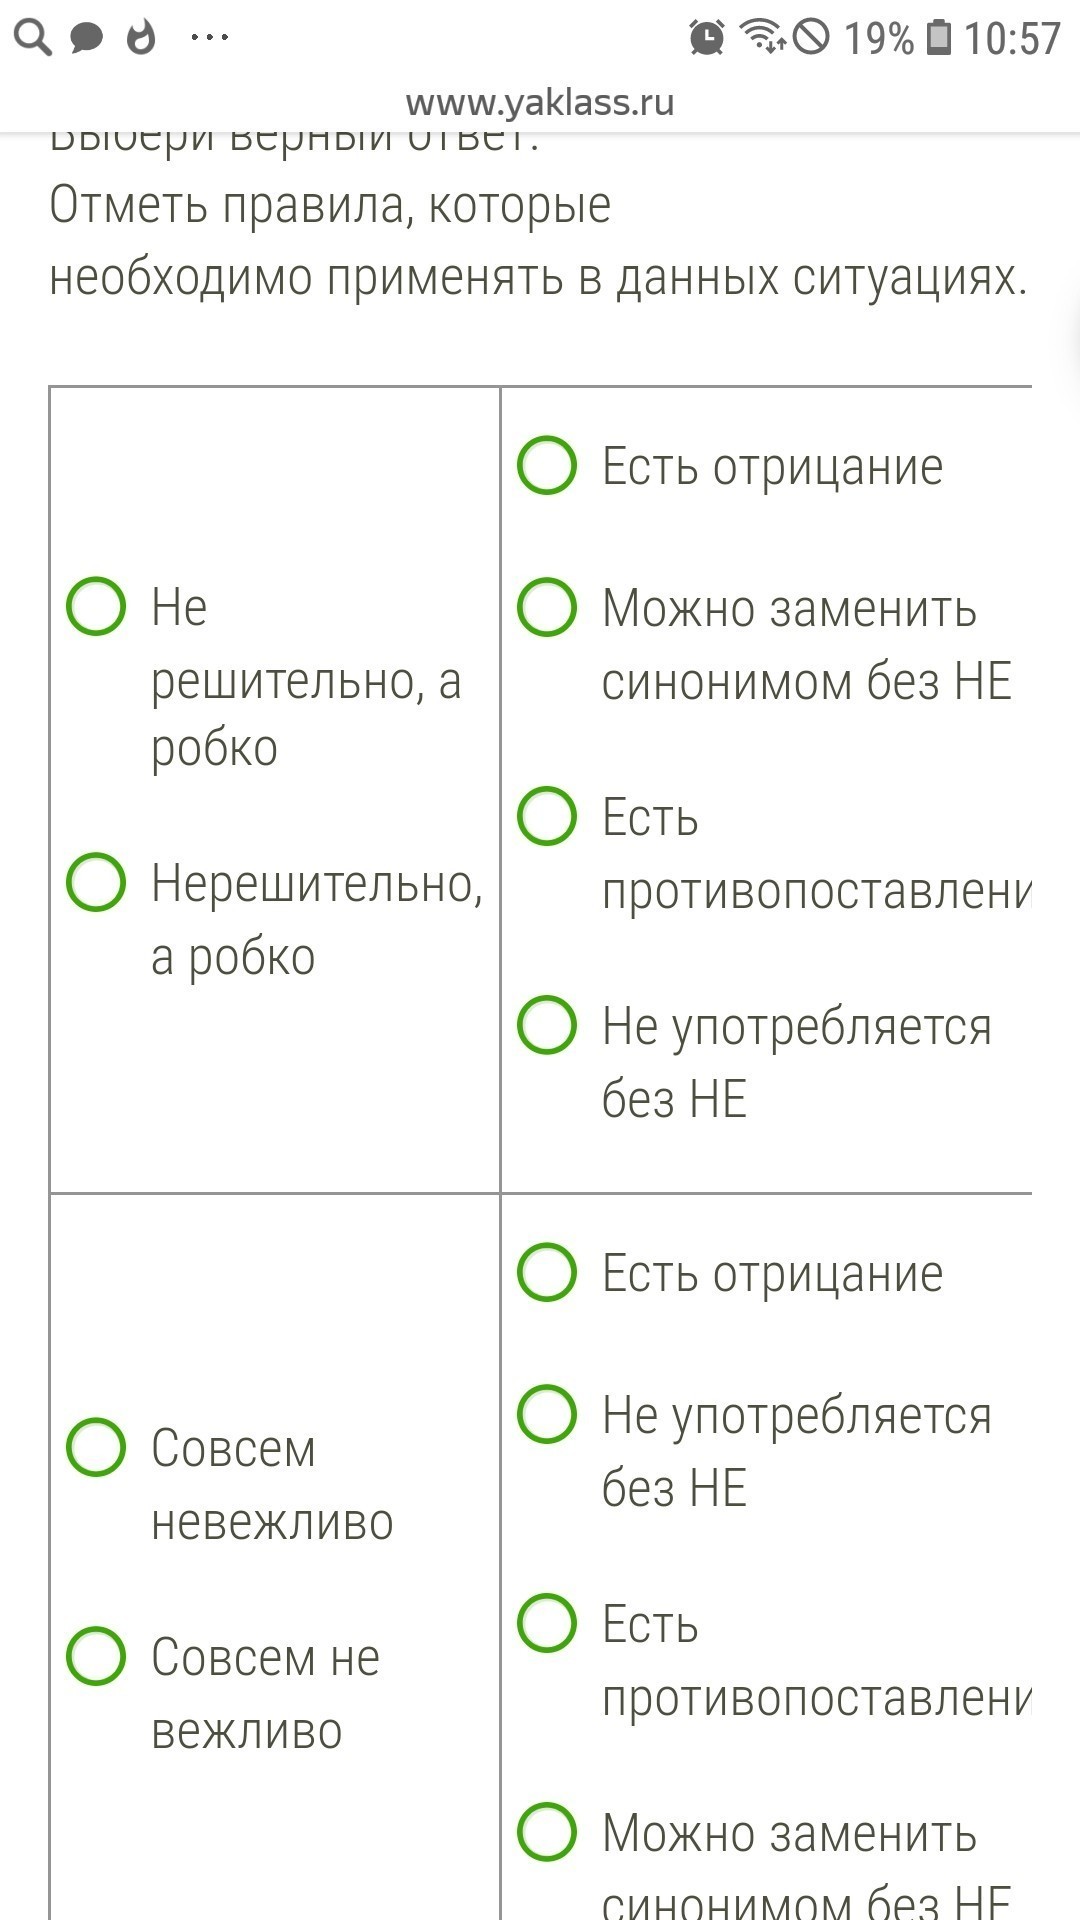
Task: Select "Нерешительно, а робко" option
Action: pos(96,882)
